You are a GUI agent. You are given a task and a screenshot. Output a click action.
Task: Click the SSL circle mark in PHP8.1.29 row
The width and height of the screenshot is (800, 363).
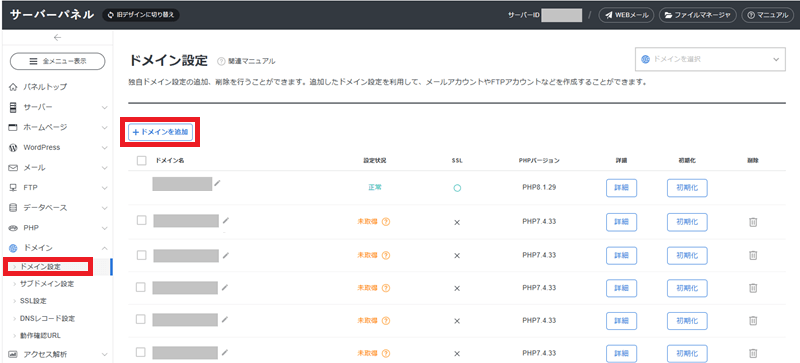point(457,188)
